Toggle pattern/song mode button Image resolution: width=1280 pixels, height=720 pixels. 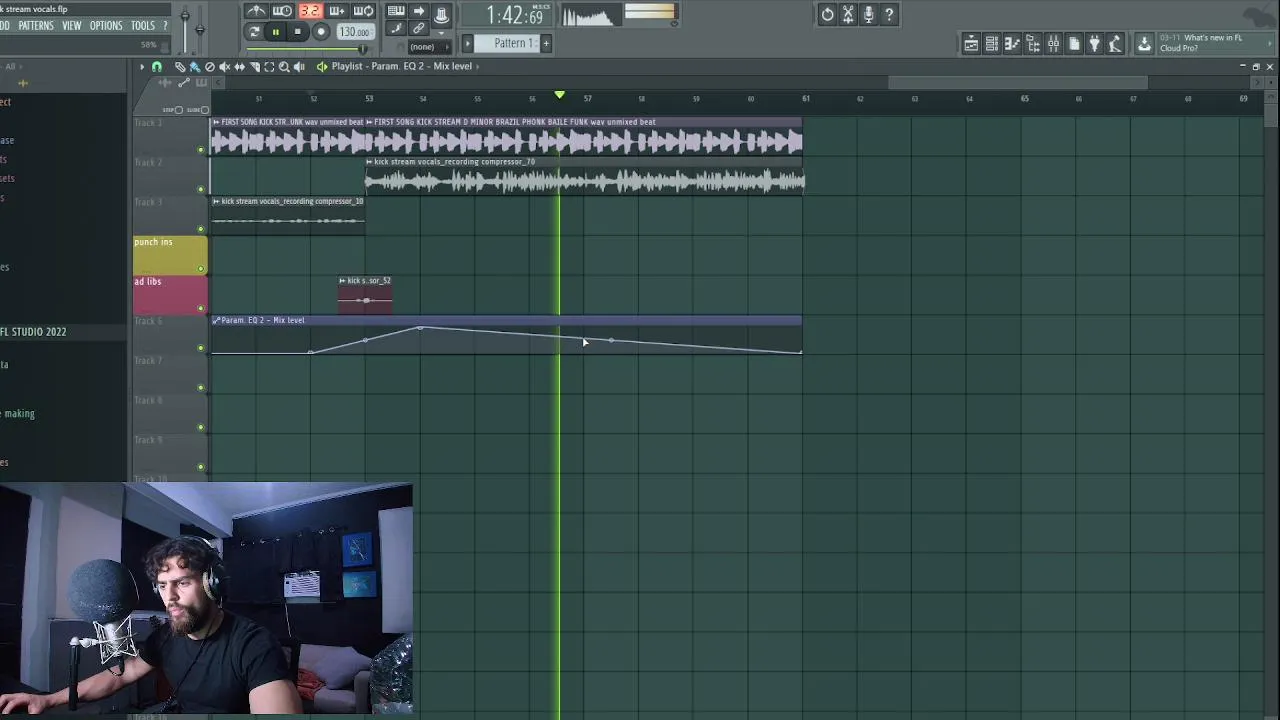click(254, 31)
